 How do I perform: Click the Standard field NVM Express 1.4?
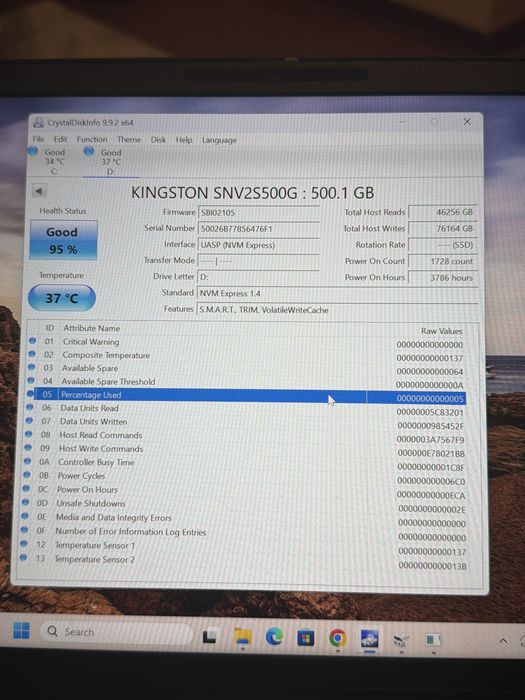(337, 293)
